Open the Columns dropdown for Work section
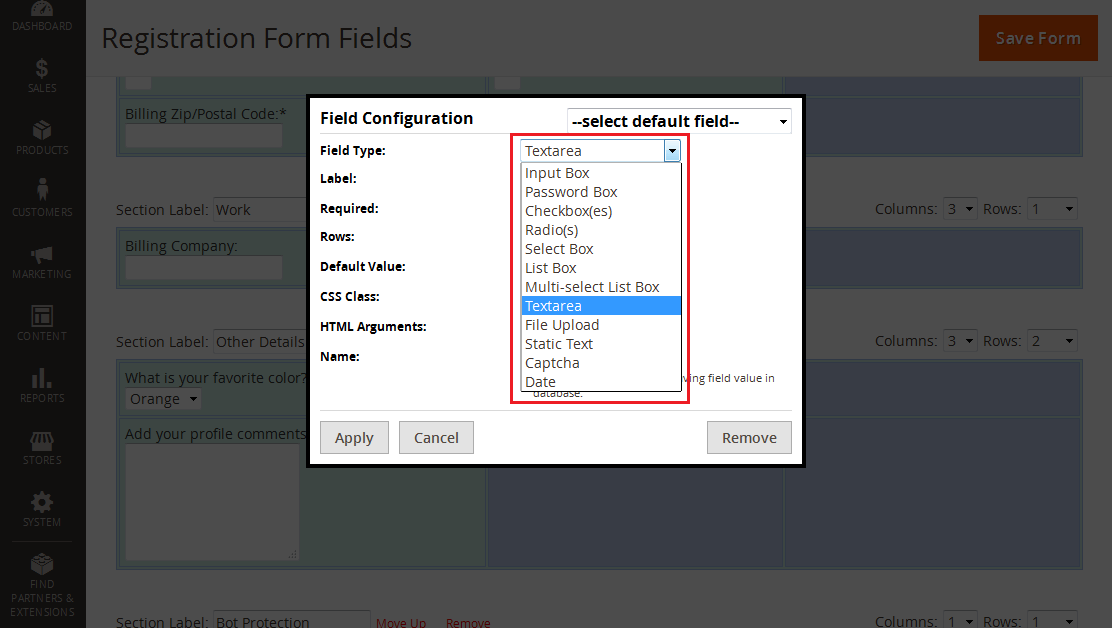The height and width of the screenshot is (628, 1112). 958,209
